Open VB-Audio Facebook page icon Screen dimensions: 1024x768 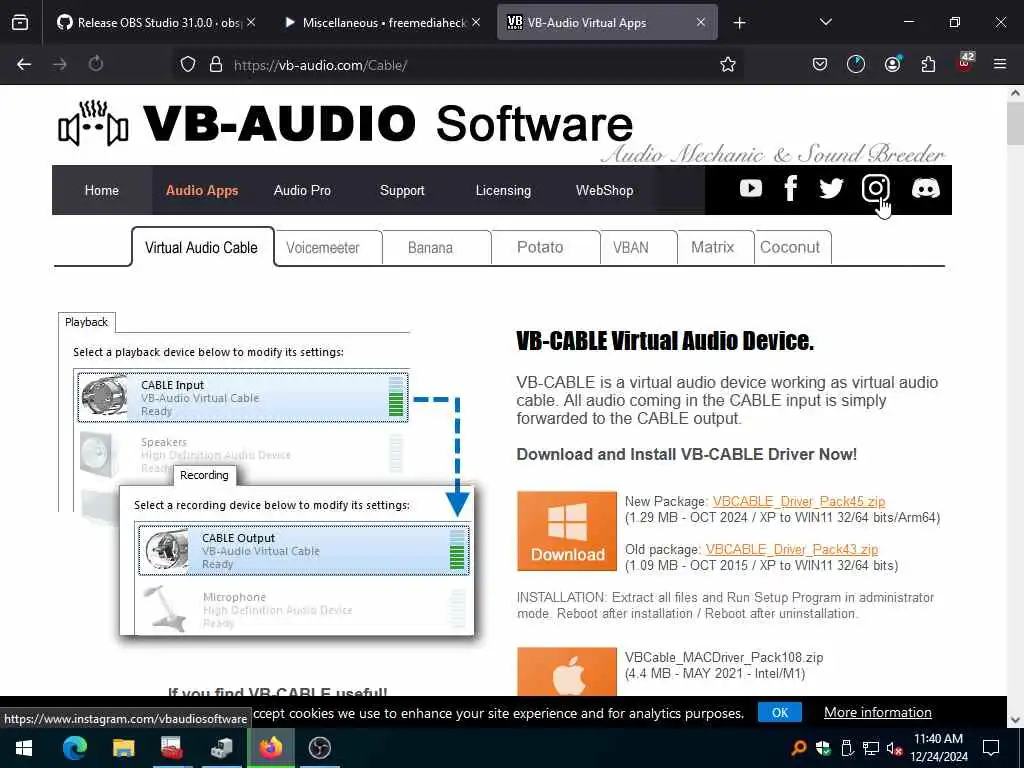[790, 189]
